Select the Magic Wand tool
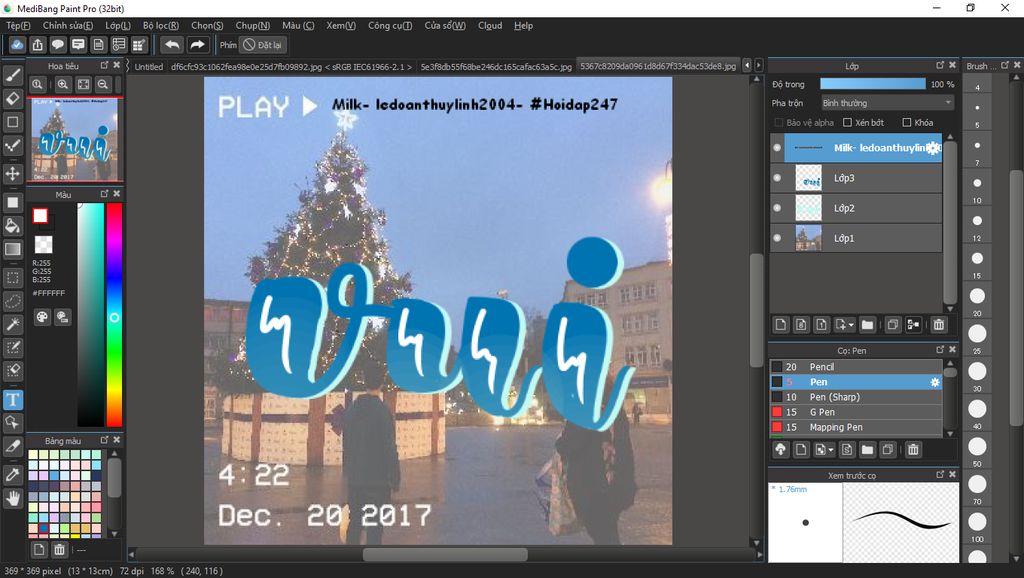The image size is (1024, 578). [12, 324]
